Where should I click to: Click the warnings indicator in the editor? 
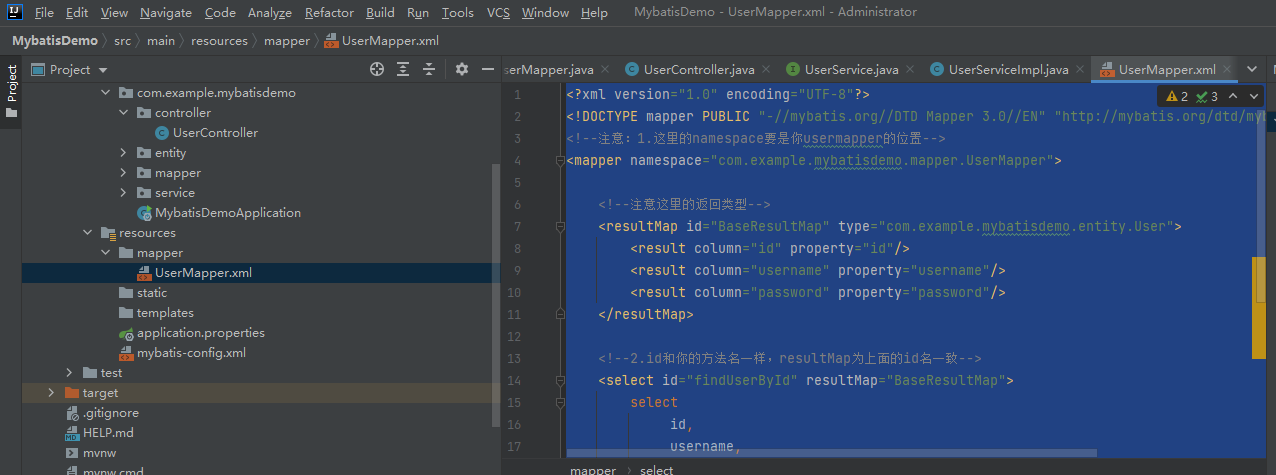click(x=1177, y=96)
